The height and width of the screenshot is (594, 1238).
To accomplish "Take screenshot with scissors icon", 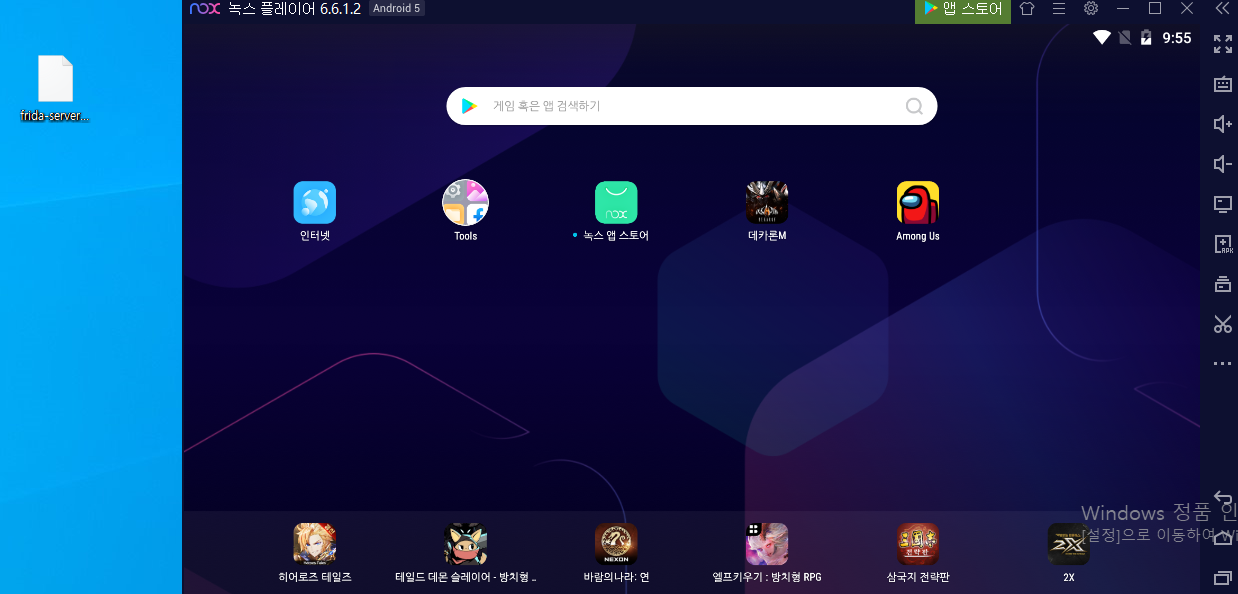I will click(1222, 324).
